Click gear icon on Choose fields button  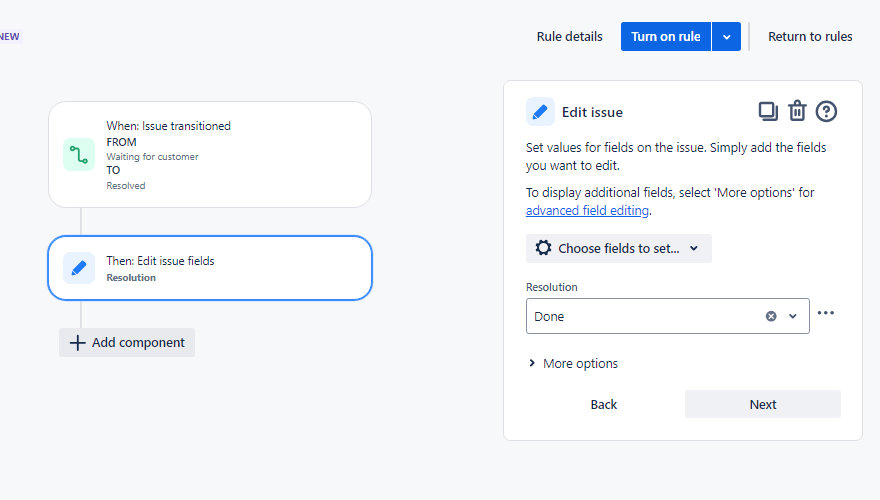(543, 248)
